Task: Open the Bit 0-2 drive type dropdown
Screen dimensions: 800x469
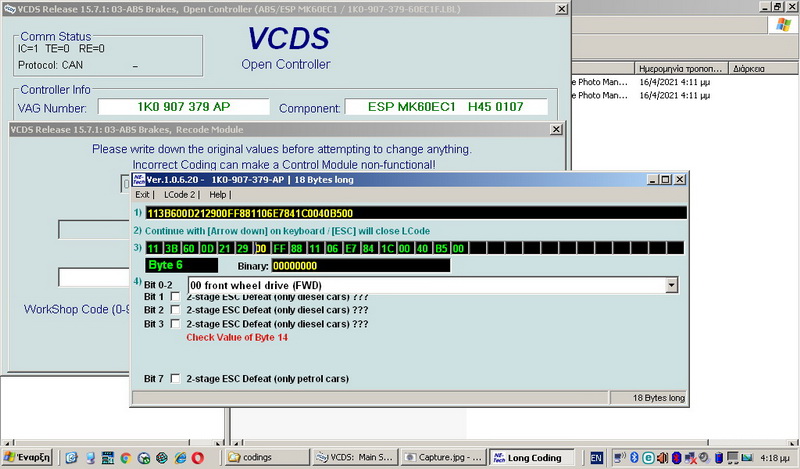Action: 672,285
